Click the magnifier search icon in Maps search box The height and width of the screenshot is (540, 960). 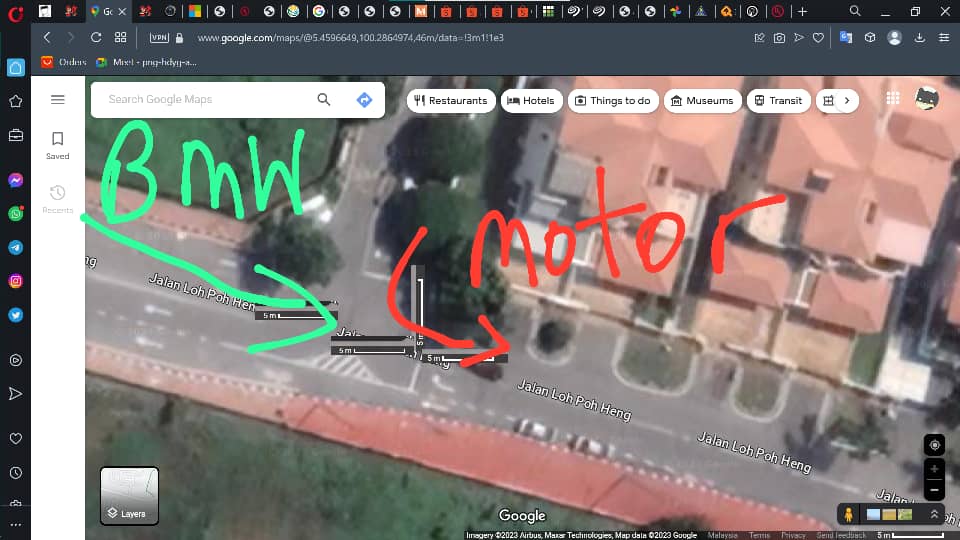(x=324, y=99)
